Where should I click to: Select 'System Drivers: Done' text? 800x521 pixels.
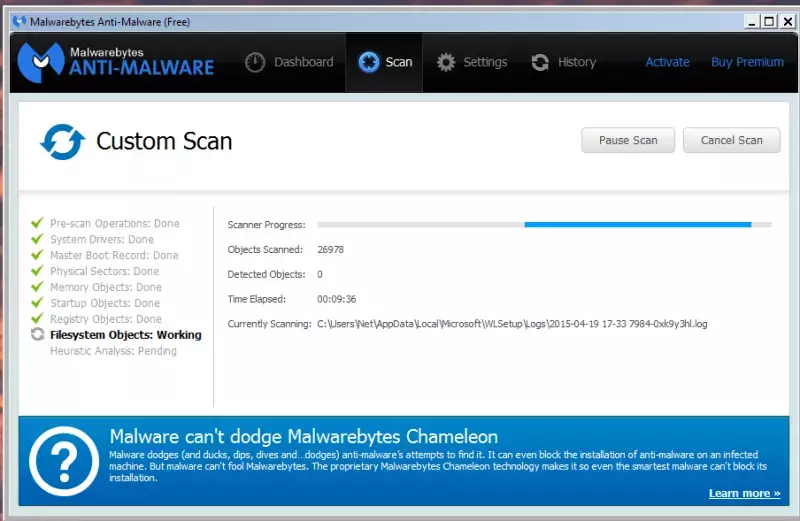pos(102,239)
